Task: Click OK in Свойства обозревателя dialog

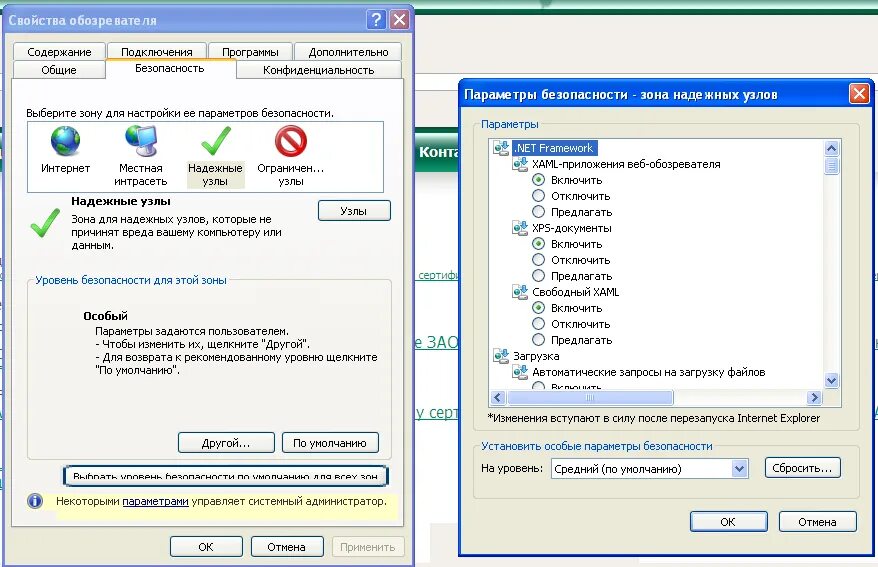Action: tap(206, 547)
